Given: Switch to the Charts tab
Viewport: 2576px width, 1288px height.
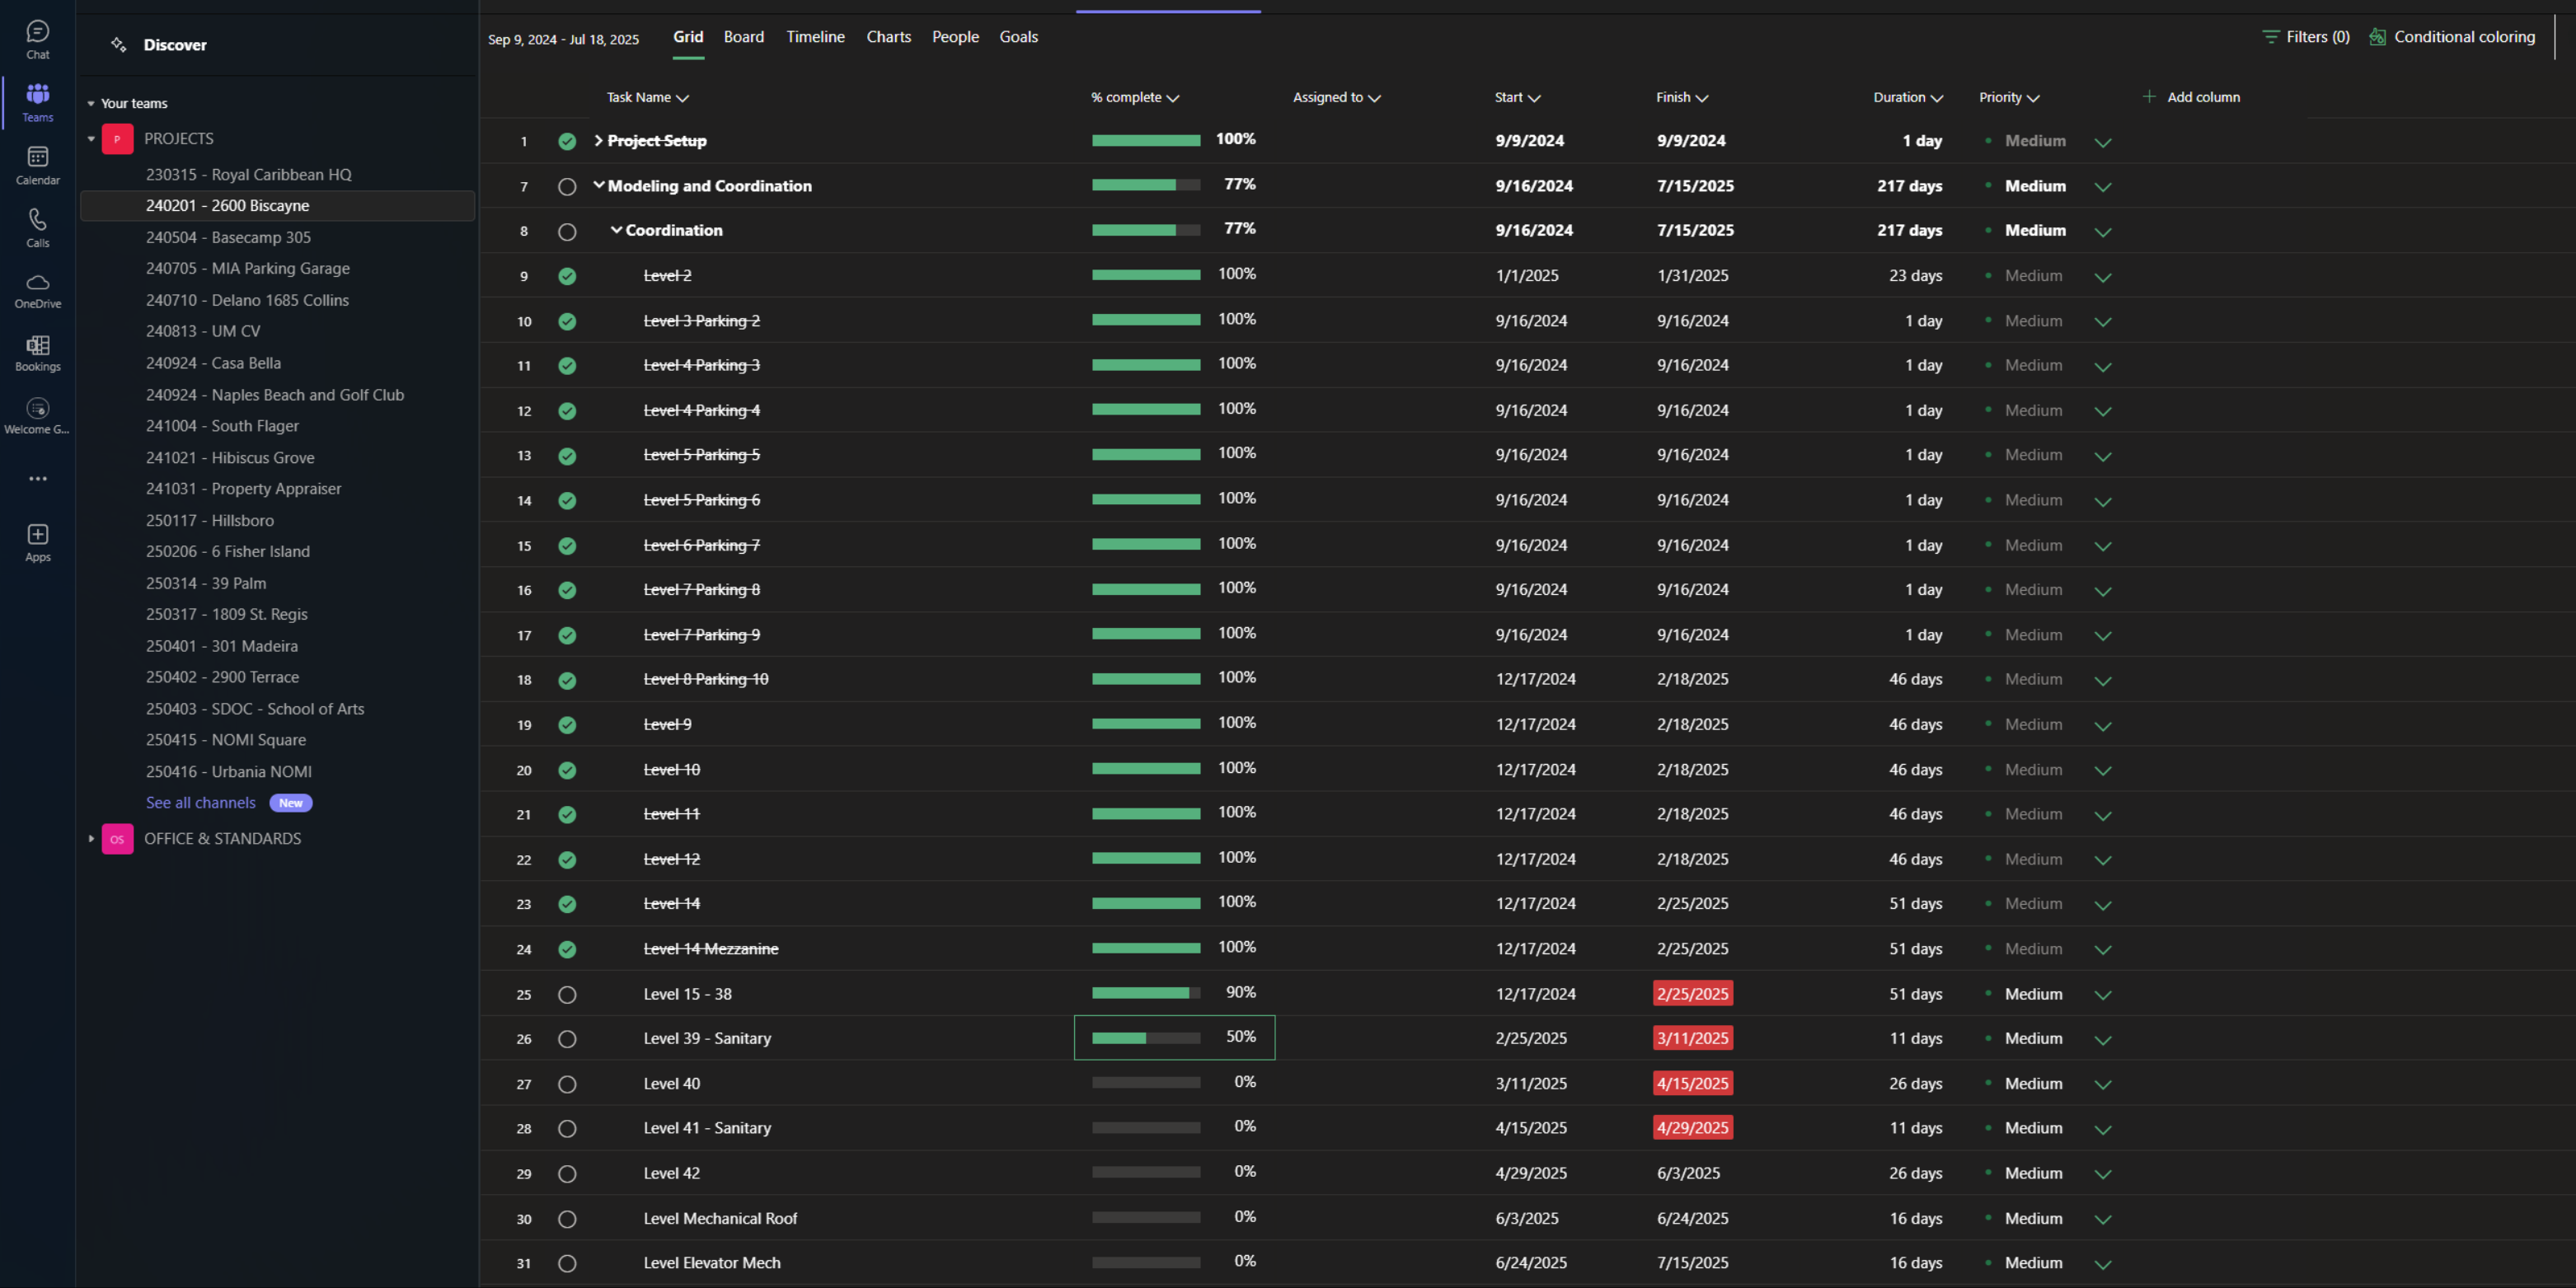Looking at the screenshot, I should (888, 37).
